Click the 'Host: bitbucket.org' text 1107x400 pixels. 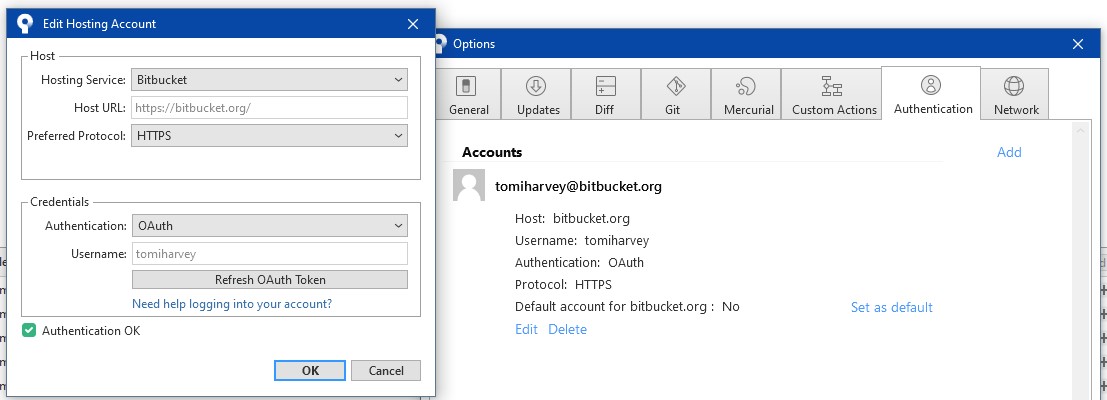[573, 219]
